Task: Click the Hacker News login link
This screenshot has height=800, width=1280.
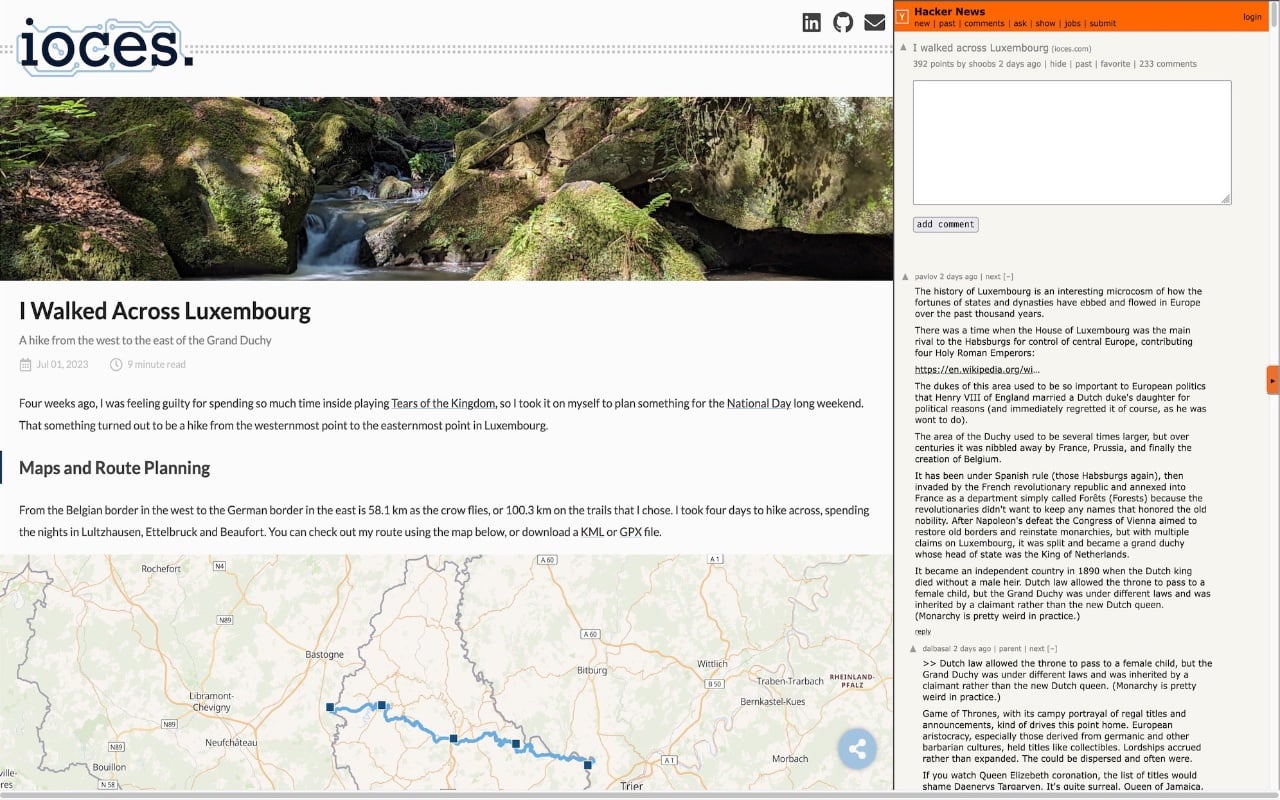Action: pyautogui.click(x=1252, y=17)
